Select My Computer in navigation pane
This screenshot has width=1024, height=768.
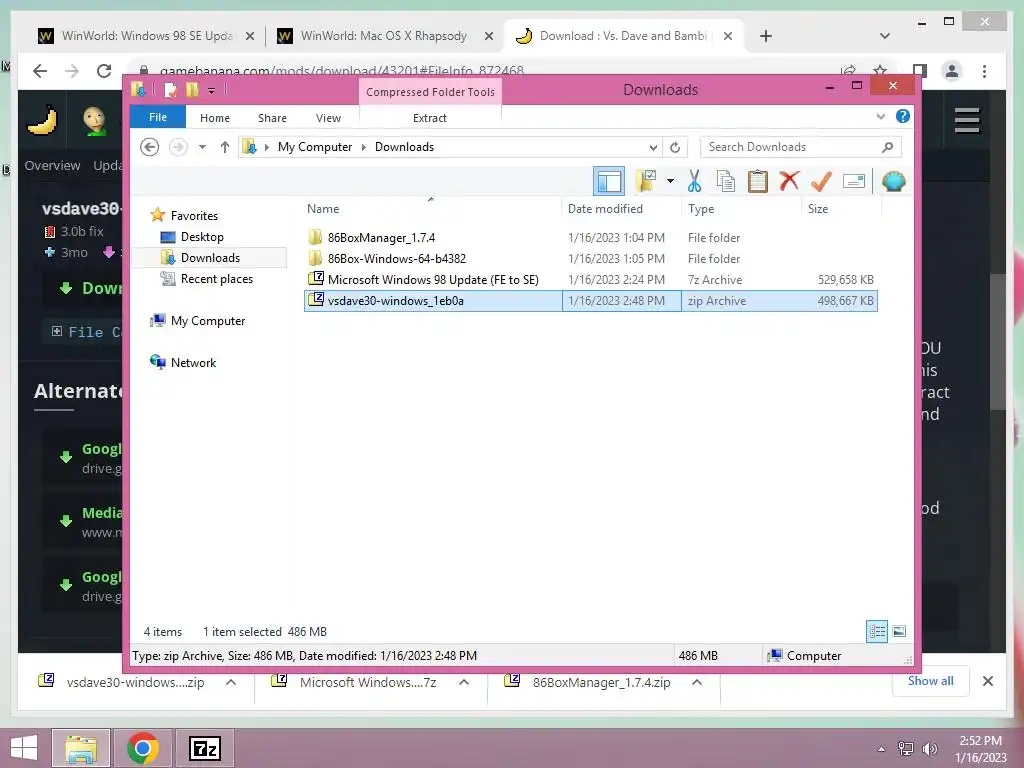point(208,321)
